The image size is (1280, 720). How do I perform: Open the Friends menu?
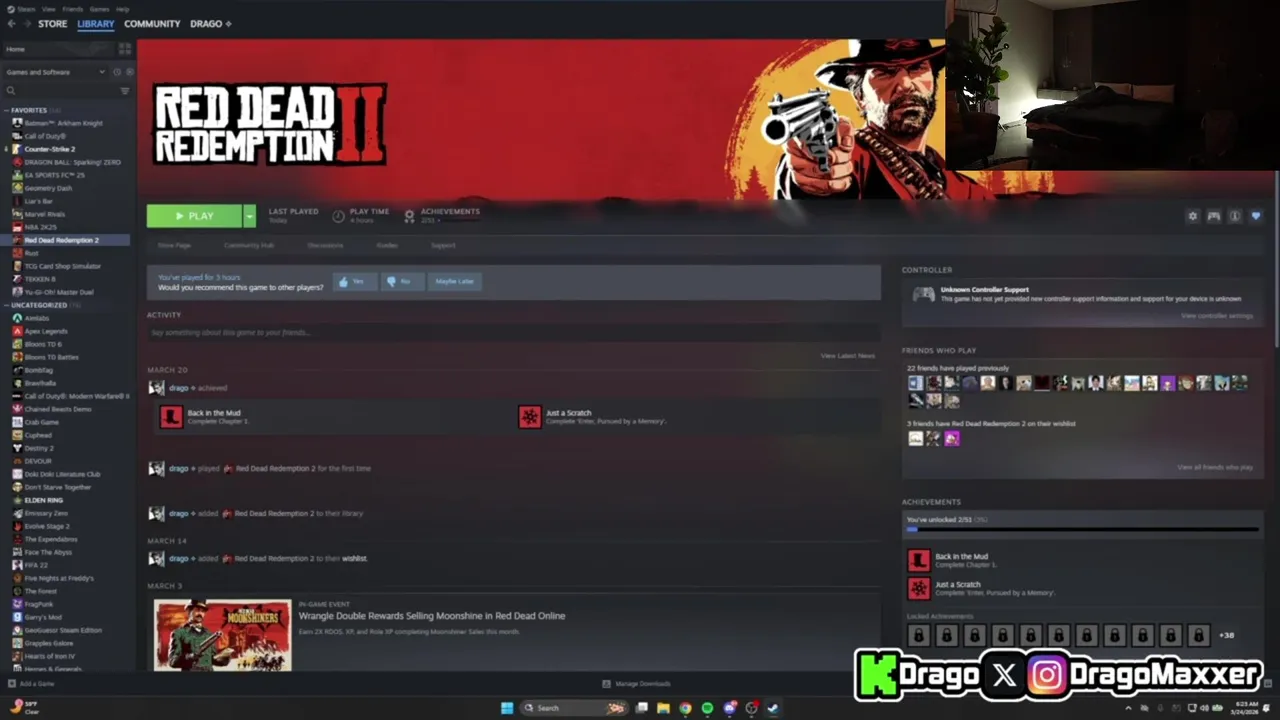pos(73,9)
